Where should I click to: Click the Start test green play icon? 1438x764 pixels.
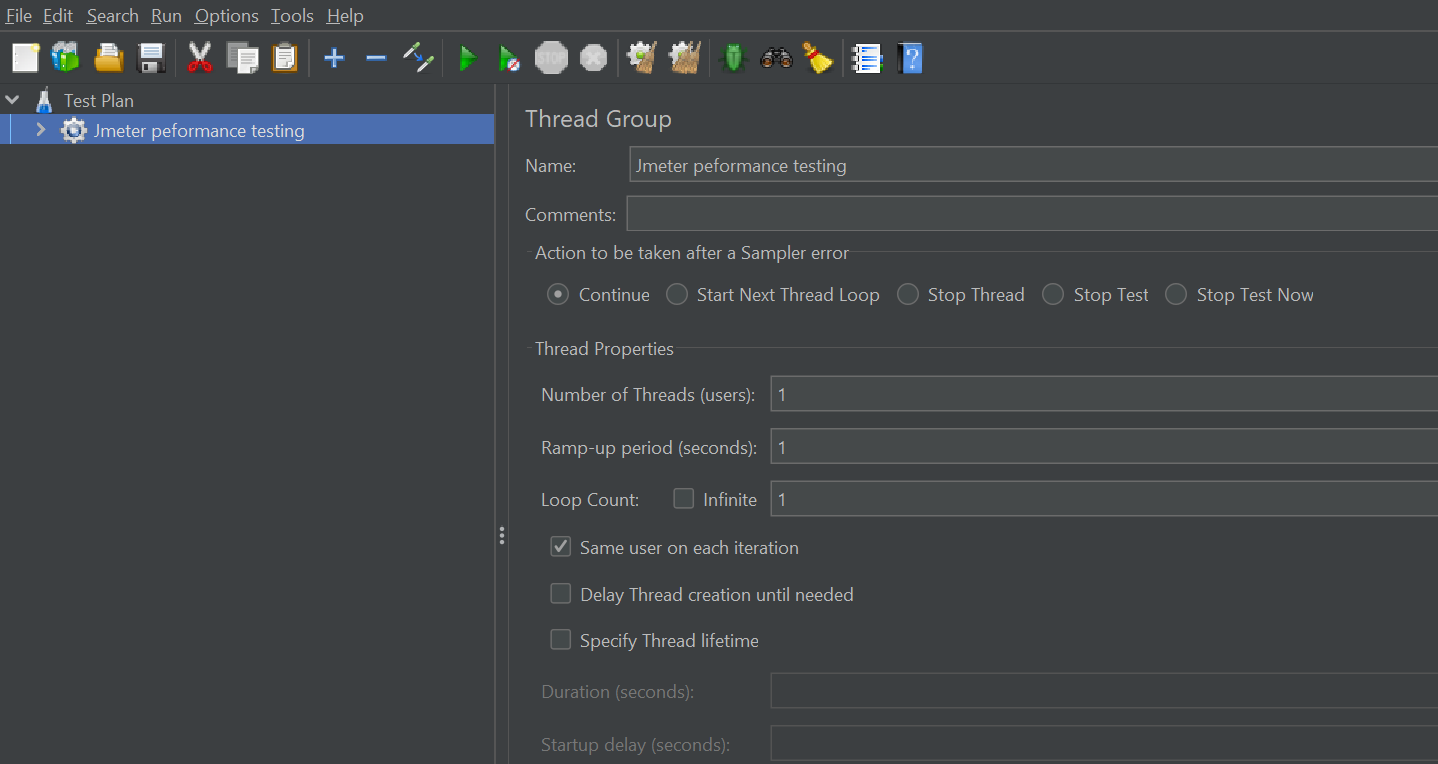[x=467, y=59]
